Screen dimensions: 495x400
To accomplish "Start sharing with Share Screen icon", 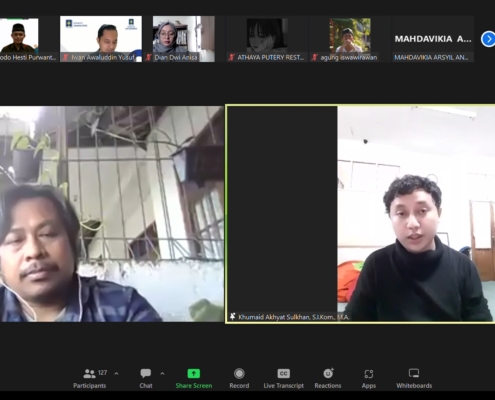I will point(194,373).
